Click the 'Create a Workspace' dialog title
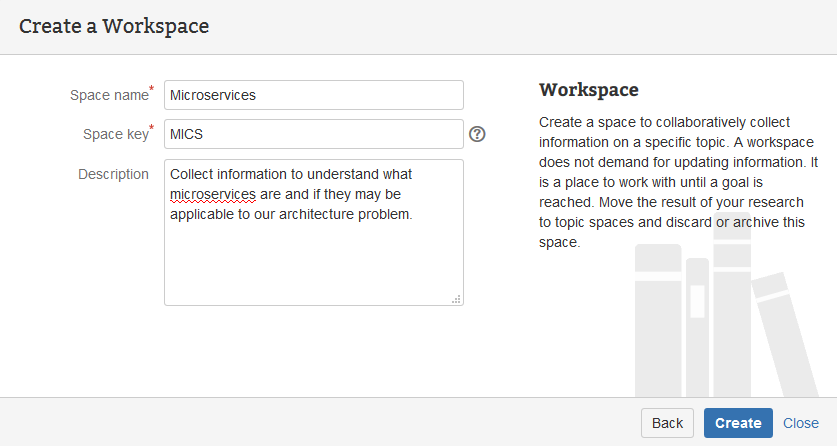This screenshot has height=446, width=837. click(114, 26)
